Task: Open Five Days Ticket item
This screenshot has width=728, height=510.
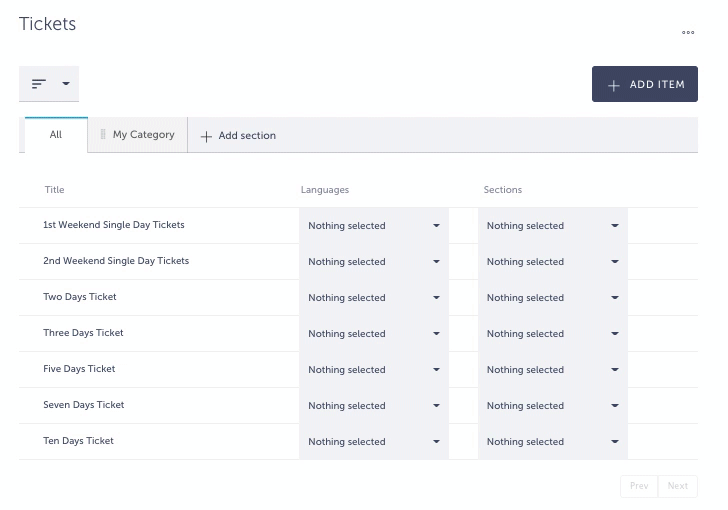Action: tap(79, 369)
